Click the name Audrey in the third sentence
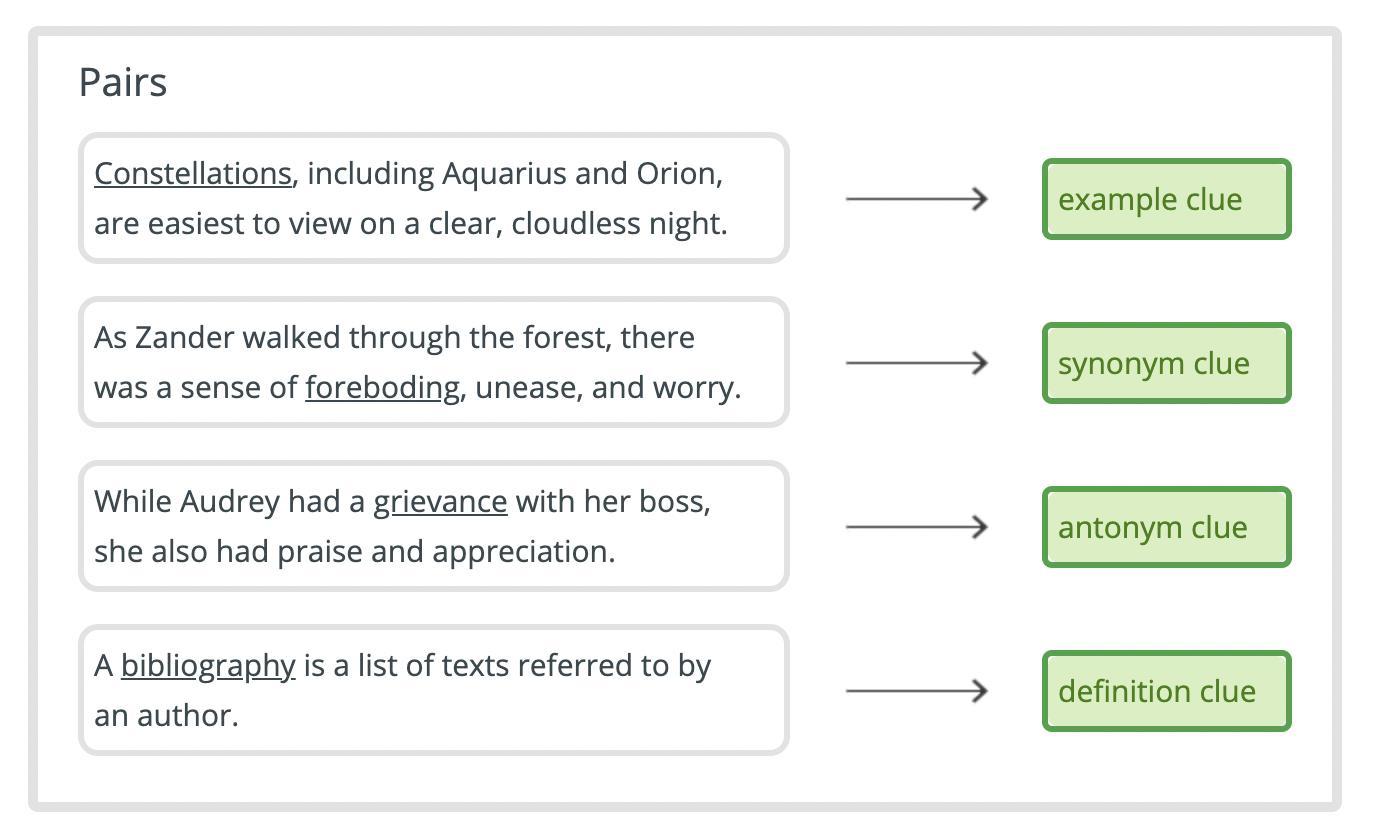The image size is (1378, 830). click(x=229, y=502)
